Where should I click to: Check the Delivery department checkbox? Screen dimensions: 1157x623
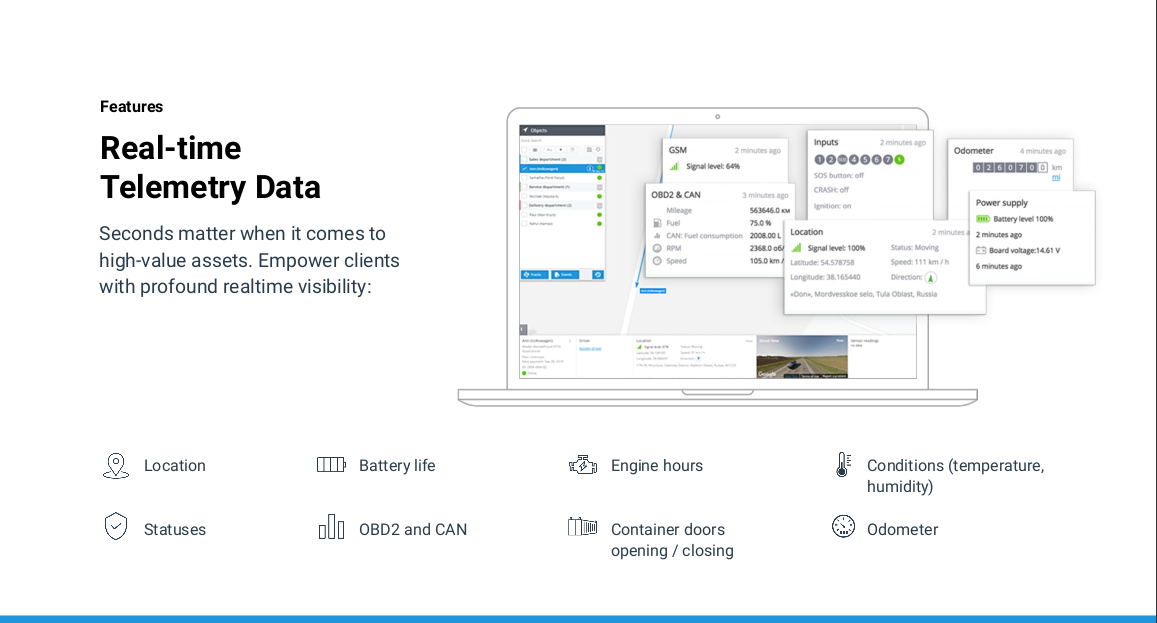pos(524,205)
